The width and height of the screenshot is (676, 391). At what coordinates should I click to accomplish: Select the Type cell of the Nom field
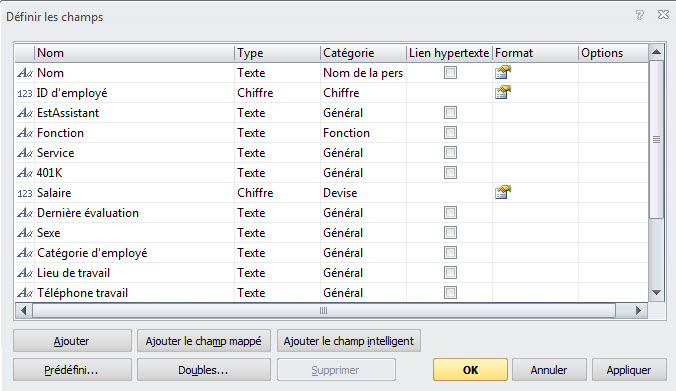(x=278, y=73)
